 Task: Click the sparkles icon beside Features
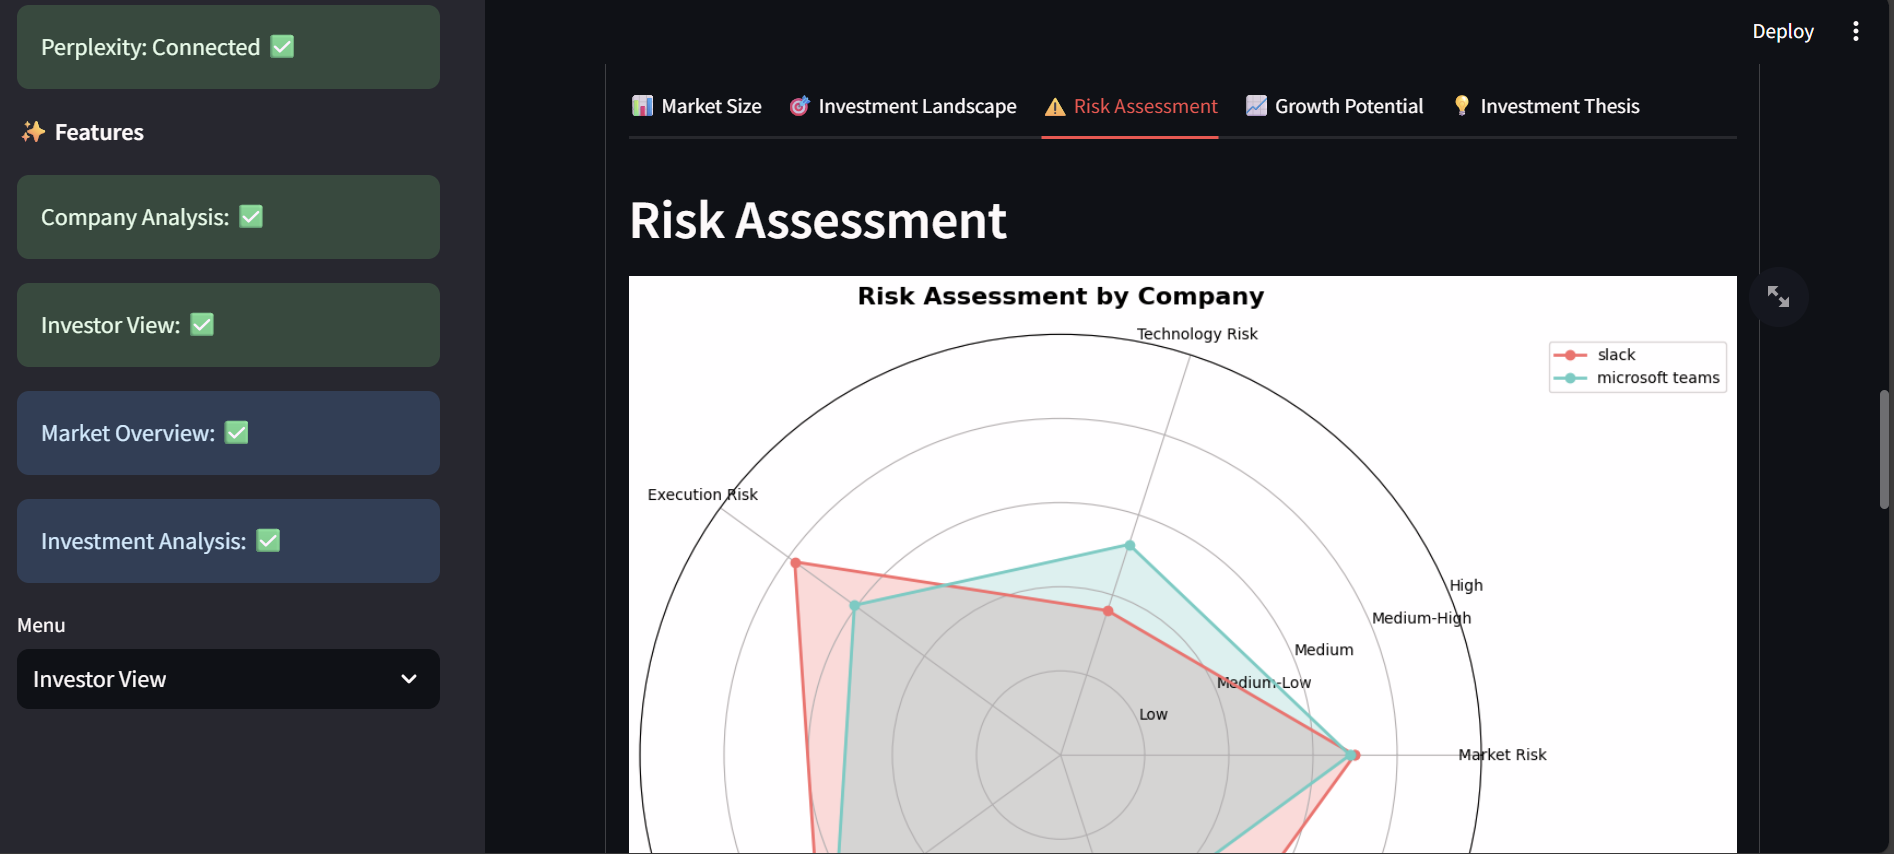pos(33,132)
